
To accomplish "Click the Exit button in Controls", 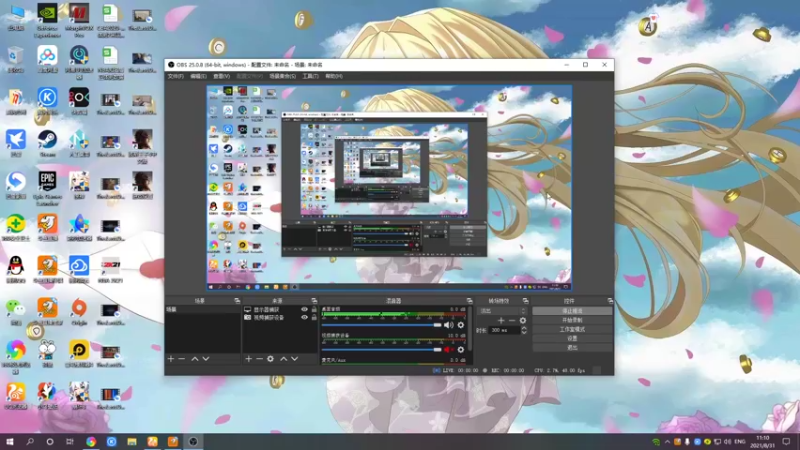I will (x=572, y=347).
